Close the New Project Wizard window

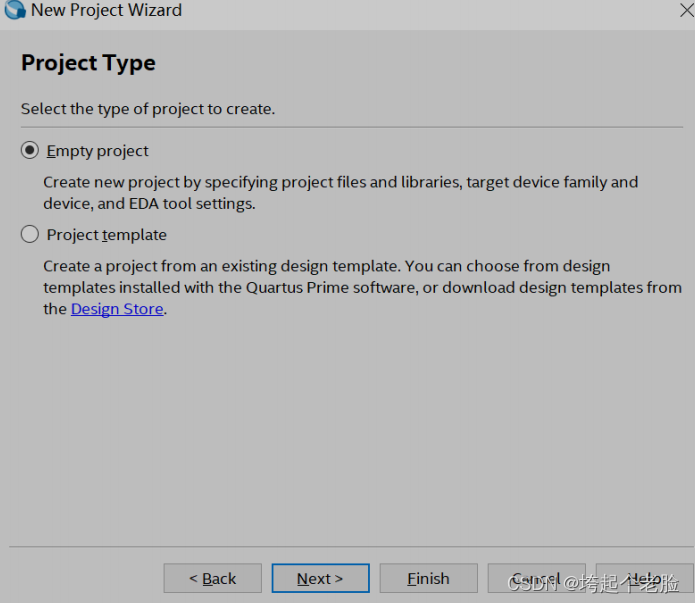pyautogui.click(x=687, y=10)
